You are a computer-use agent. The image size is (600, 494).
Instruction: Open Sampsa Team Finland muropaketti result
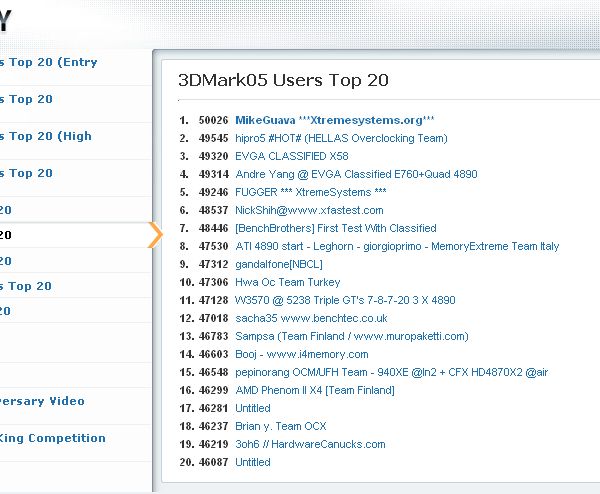(352, 336)
